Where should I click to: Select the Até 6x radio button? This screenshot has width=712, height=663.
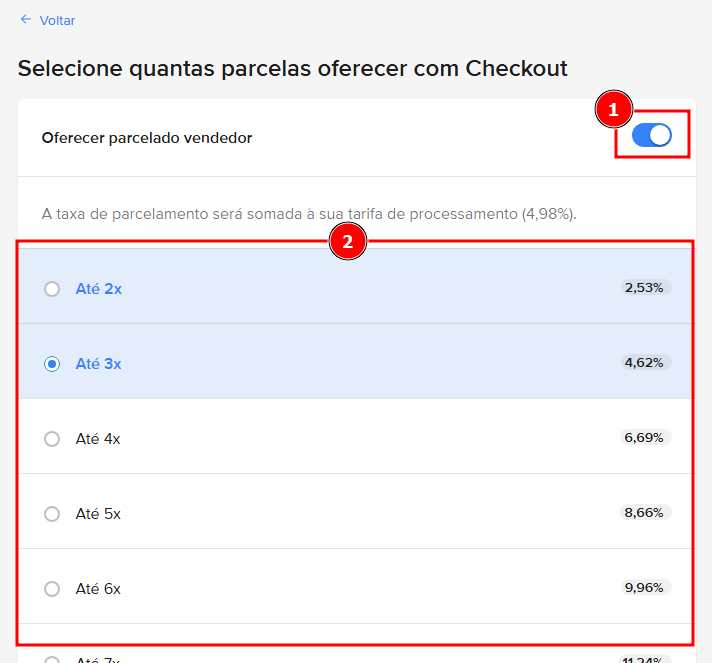[52, 589]
